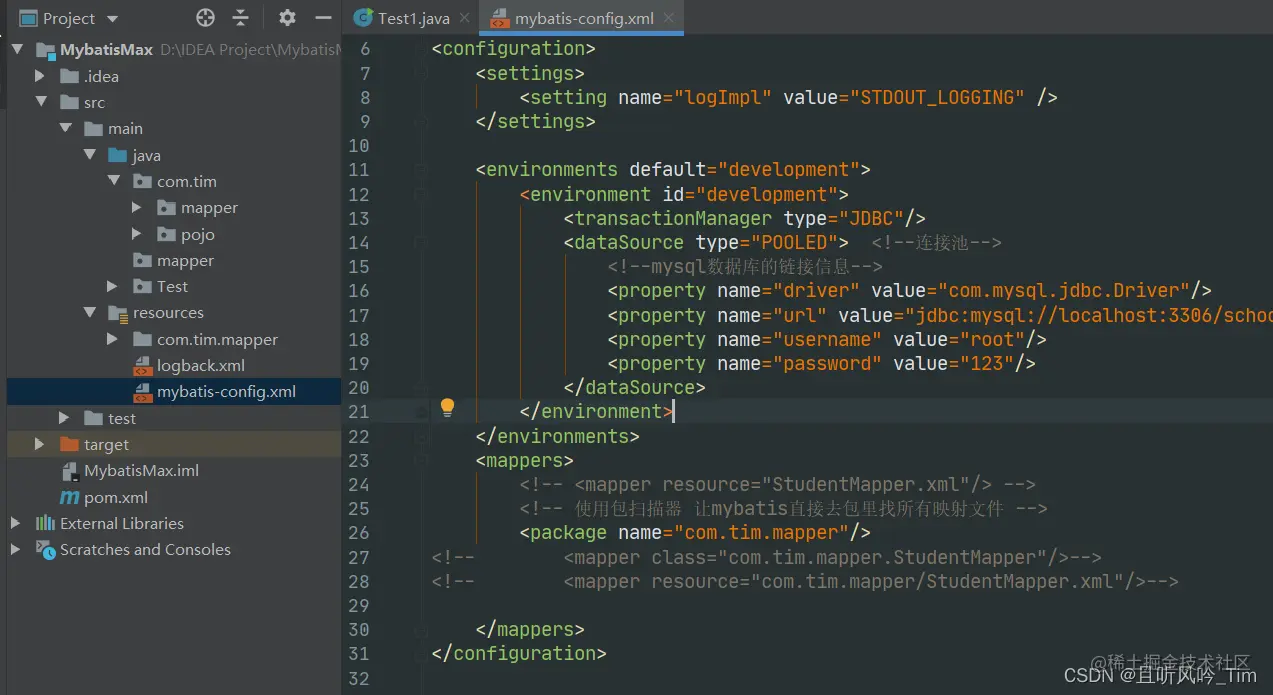Select logback.xml in the project tree
Image resolution: width=1273 pixels, height=695 pixels.
point(174,366)
